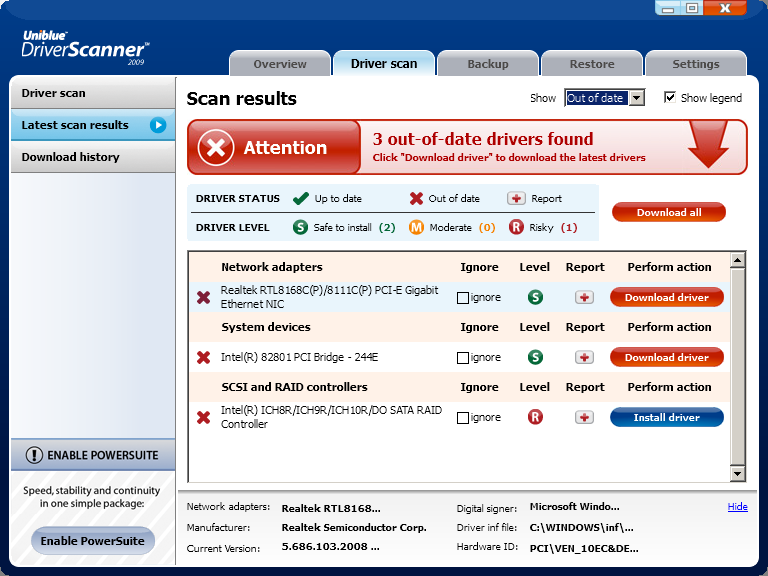The height and width of the screenshot is (576, 768).
Task: Click the report icon for Intel PCI Bridge
Action: pos(585,357)
